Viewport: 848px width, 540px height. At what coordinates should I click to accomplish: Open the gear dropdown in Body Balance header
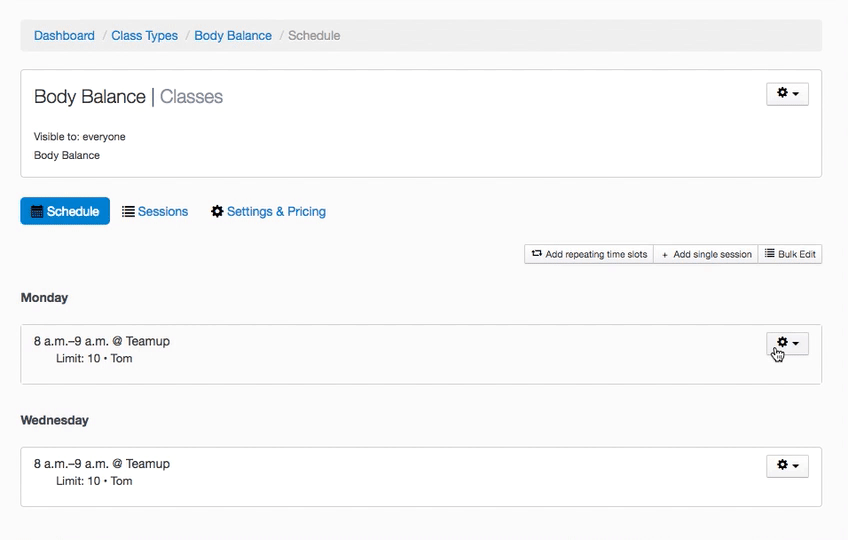[x=787, y=93]
